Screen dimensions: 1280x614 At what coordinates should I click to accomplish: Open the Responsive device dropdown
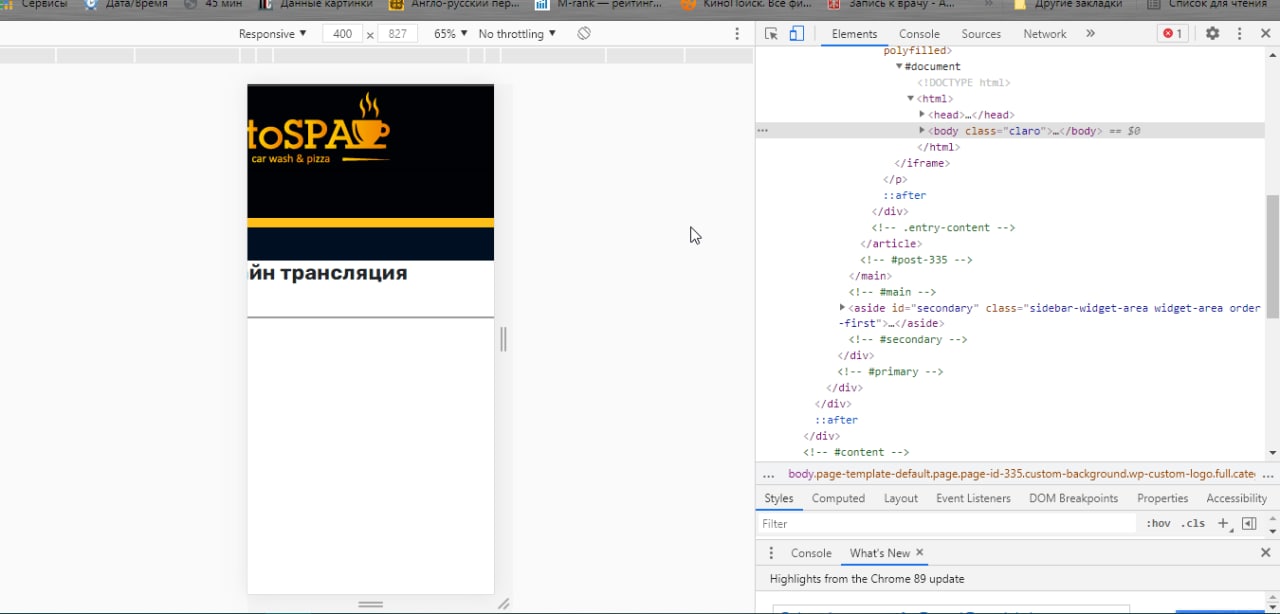click(x=272, y=33)
